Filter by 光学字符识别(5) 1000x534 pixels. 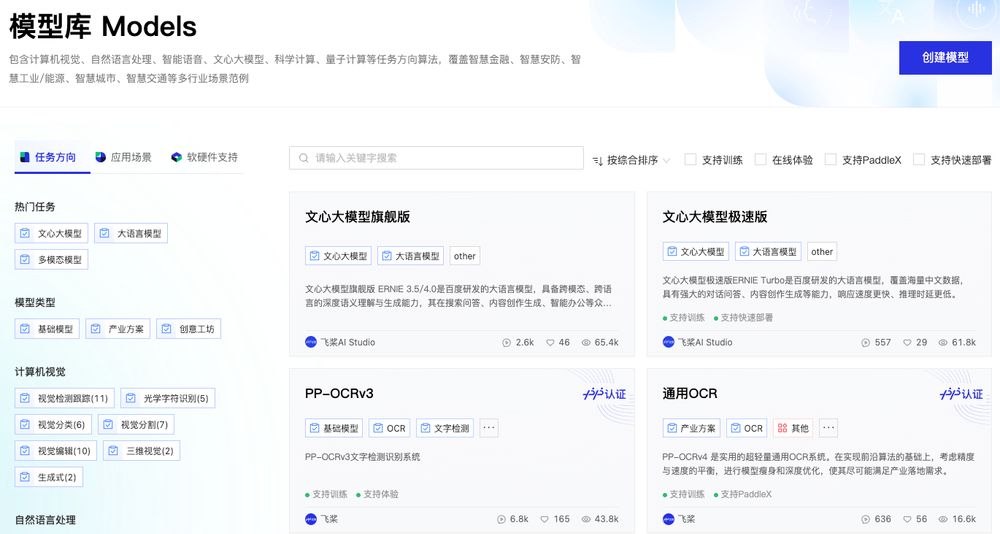click(168, 398)
